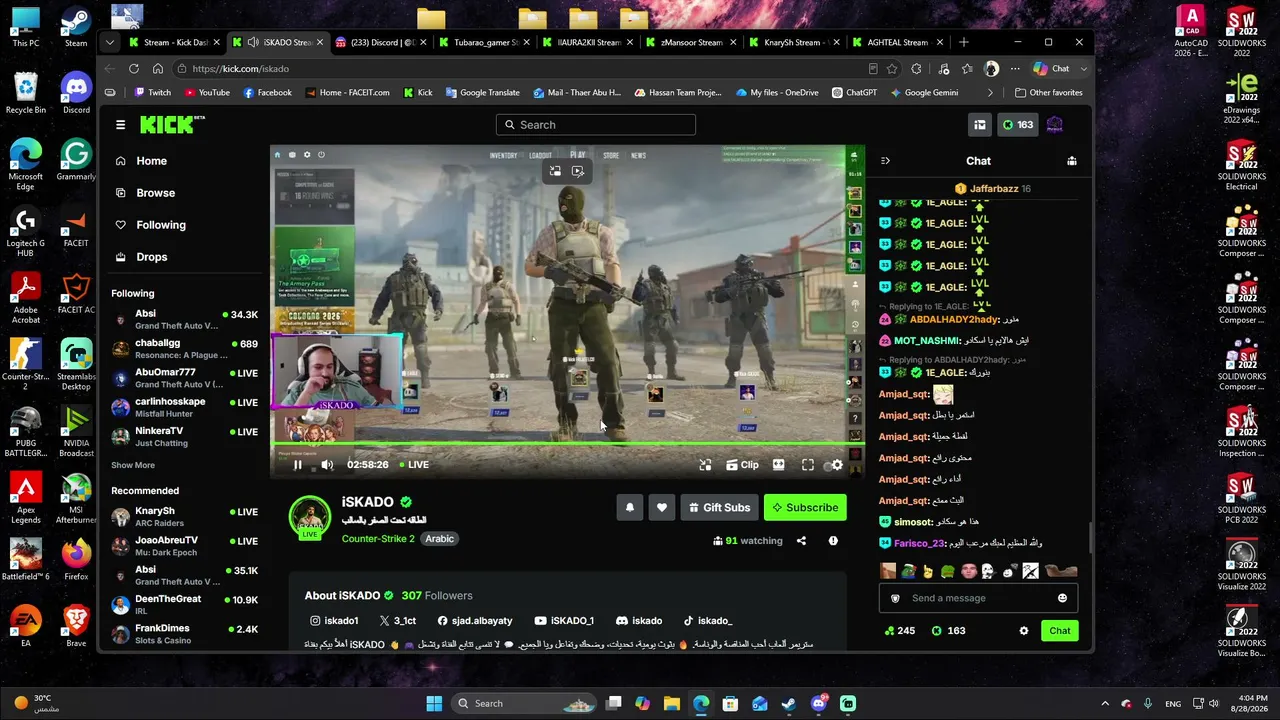This screenshot has width=1280, height=720.
Task: Open Other favorites folder
Action: (x=1048, y=93)
